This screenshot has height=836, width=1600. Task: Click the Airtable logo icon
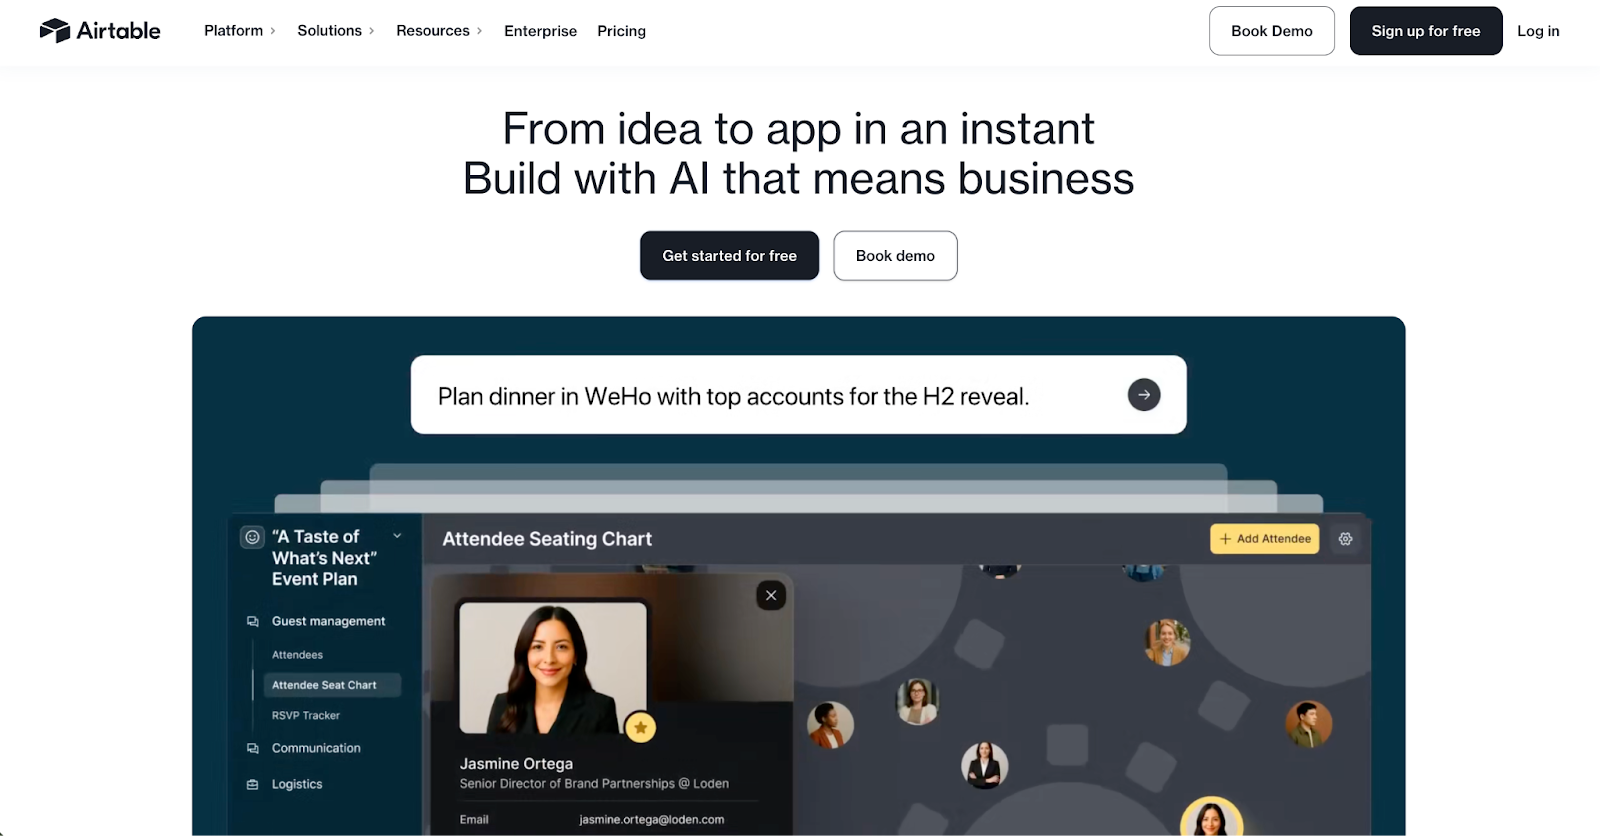(x=55, y=31)
